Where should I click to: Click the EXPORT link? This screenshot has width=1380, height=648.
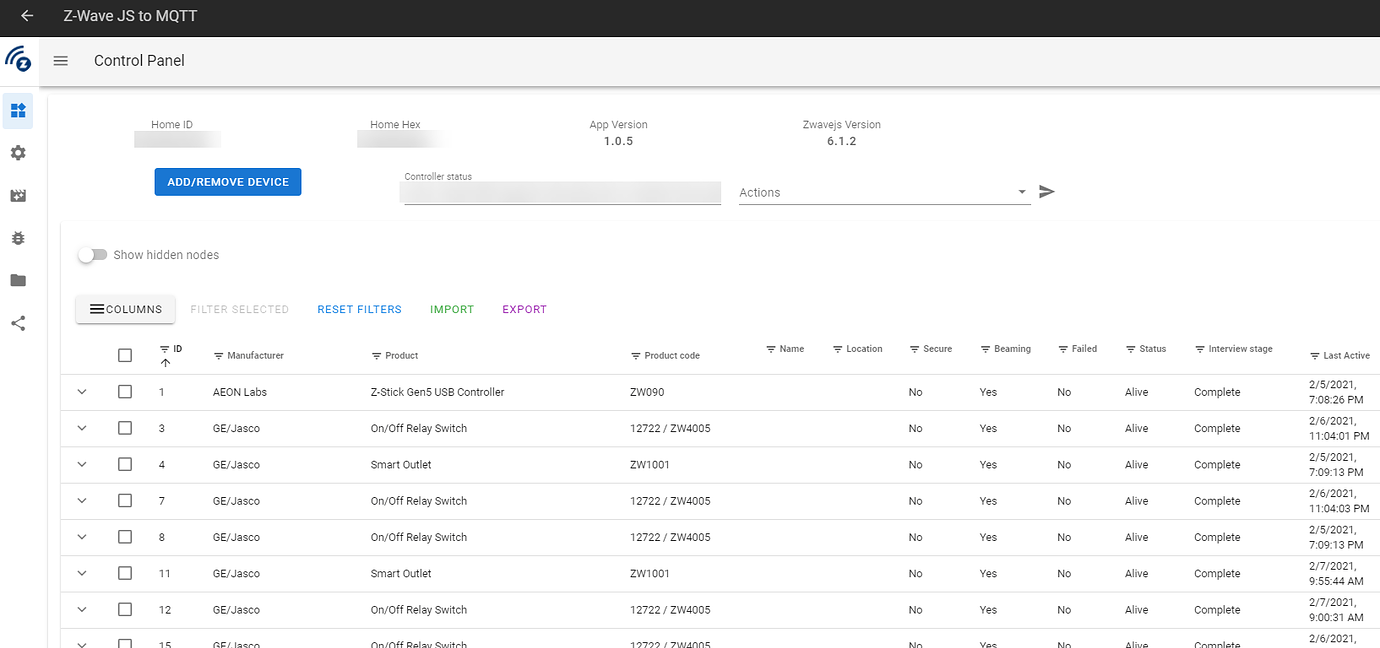coord(524,309)
